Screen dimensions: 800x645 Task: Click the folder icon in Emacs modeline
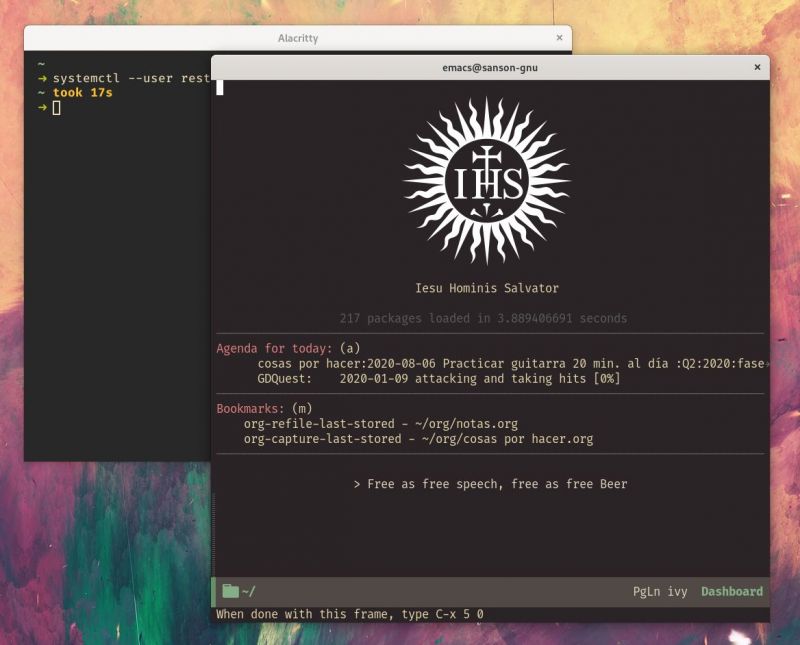tap(231, 591)
